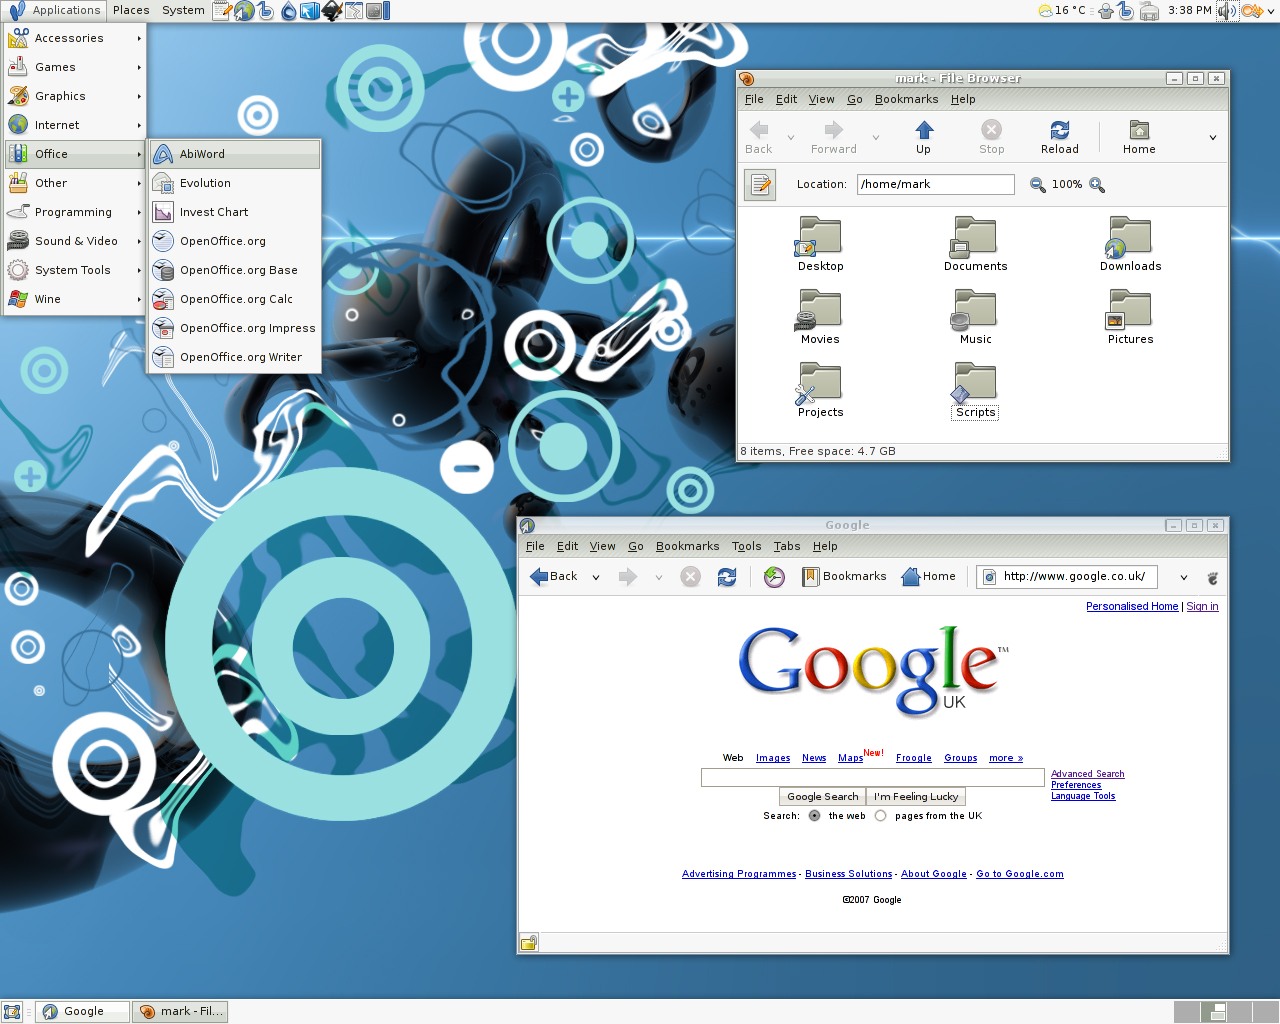Expand the Sound & Video category

(x=75, y=241)
